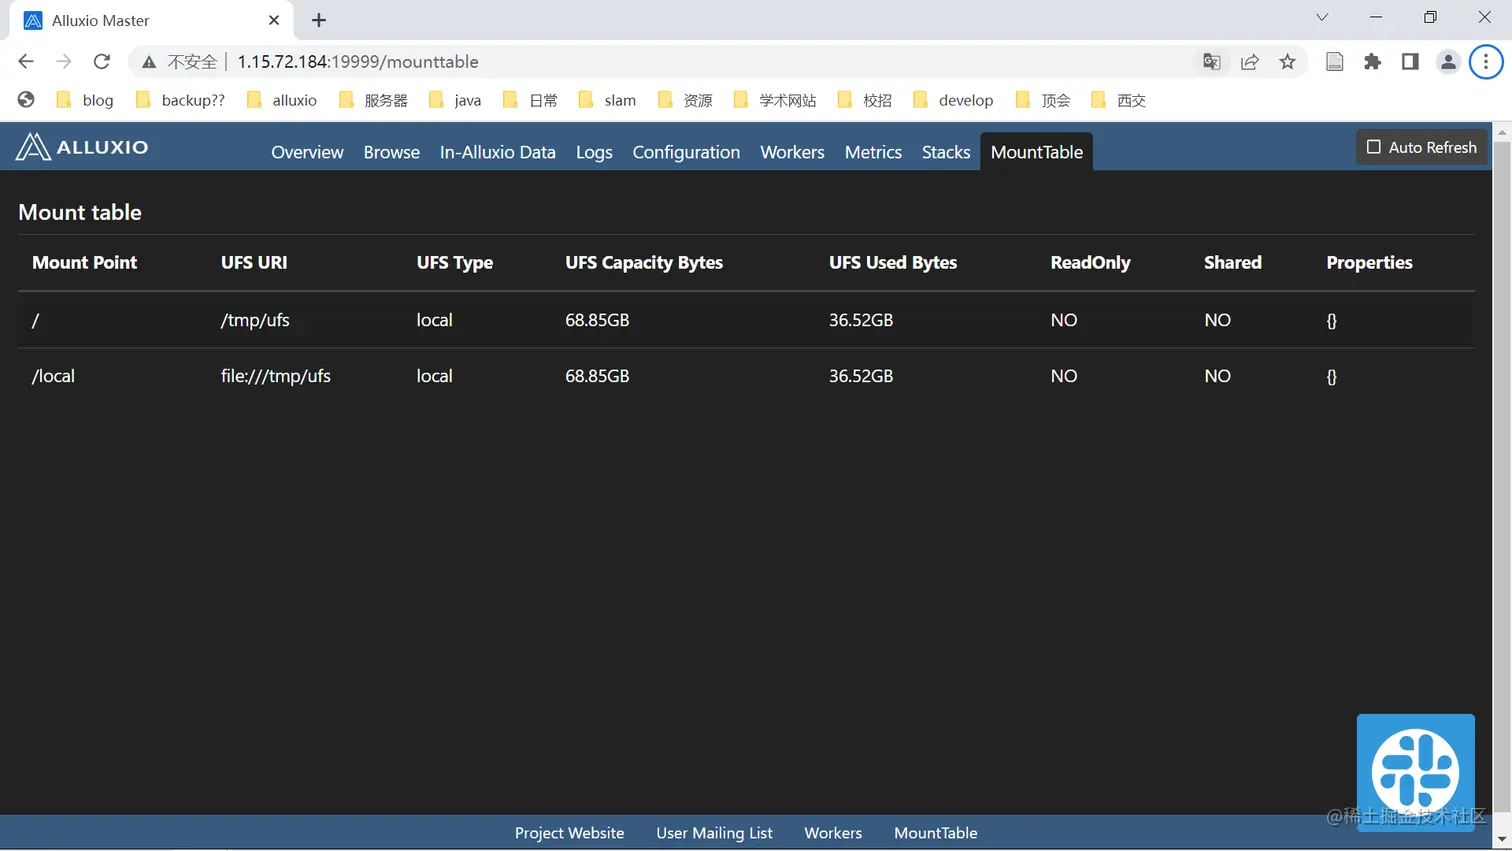Click the UFS Used Bytes column header
The height and width of the screenshot is (851, 1512).
point(893,262)
